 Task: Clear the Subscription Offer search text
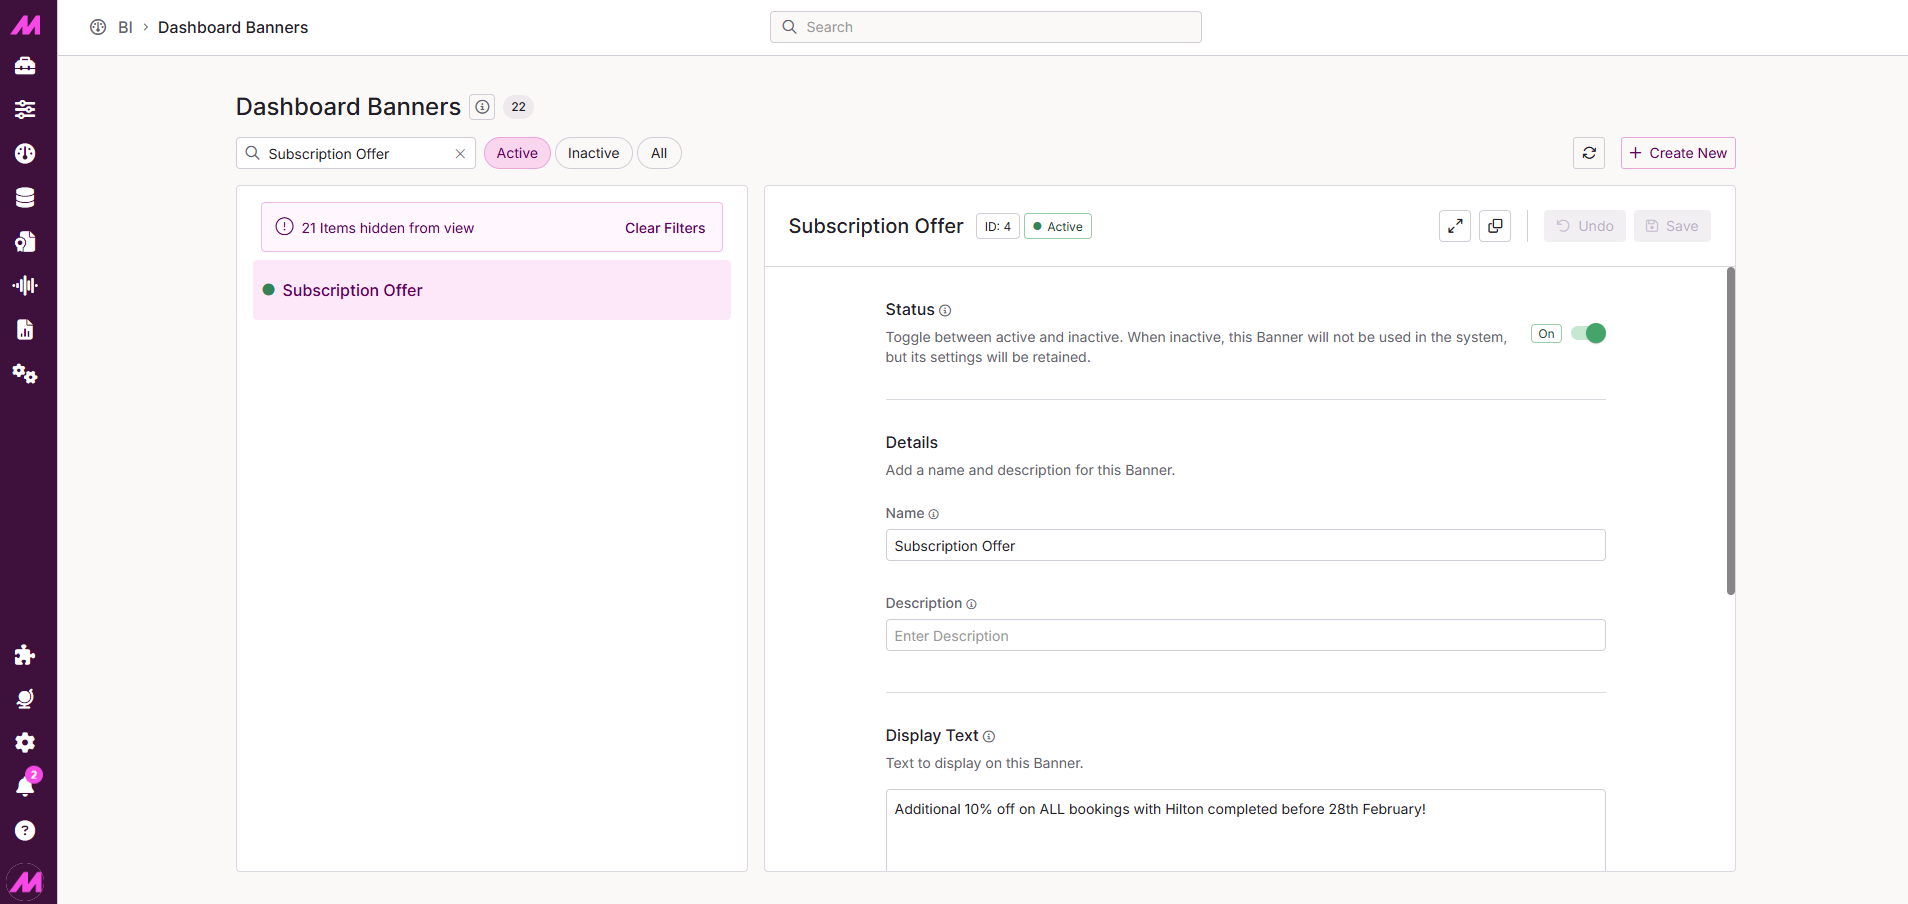(460, 154)
